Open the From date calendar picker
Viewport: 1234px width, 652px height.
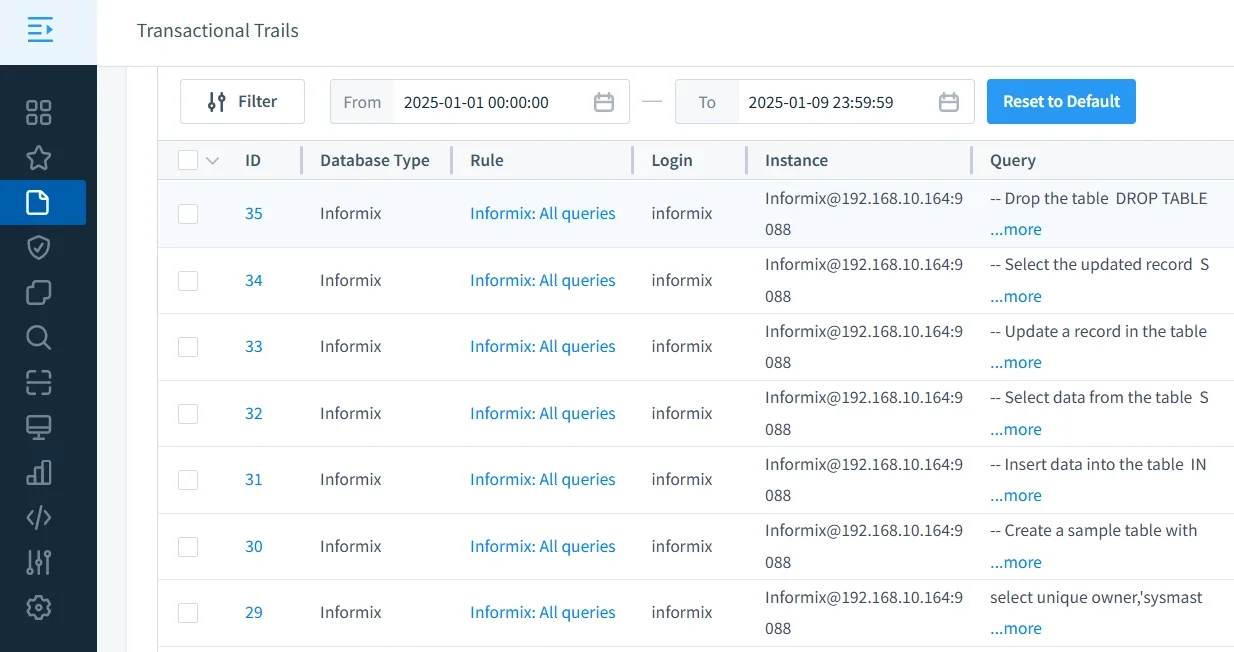[604, 101]
